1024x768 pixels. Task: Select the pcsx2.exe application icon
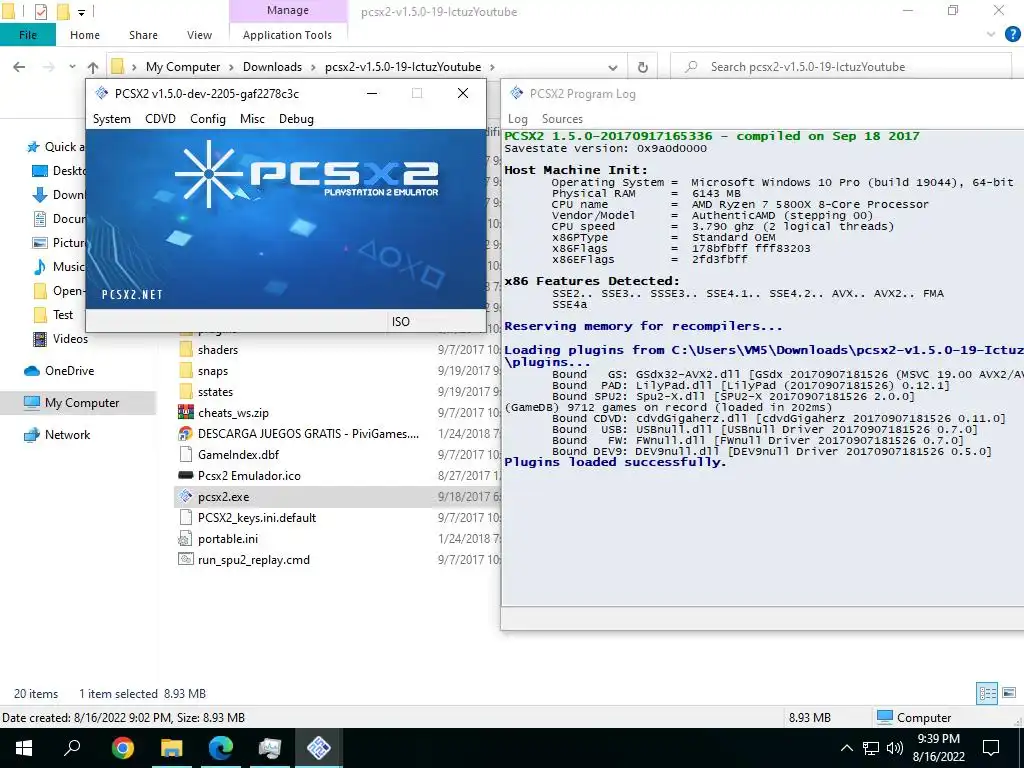(185, 497)
